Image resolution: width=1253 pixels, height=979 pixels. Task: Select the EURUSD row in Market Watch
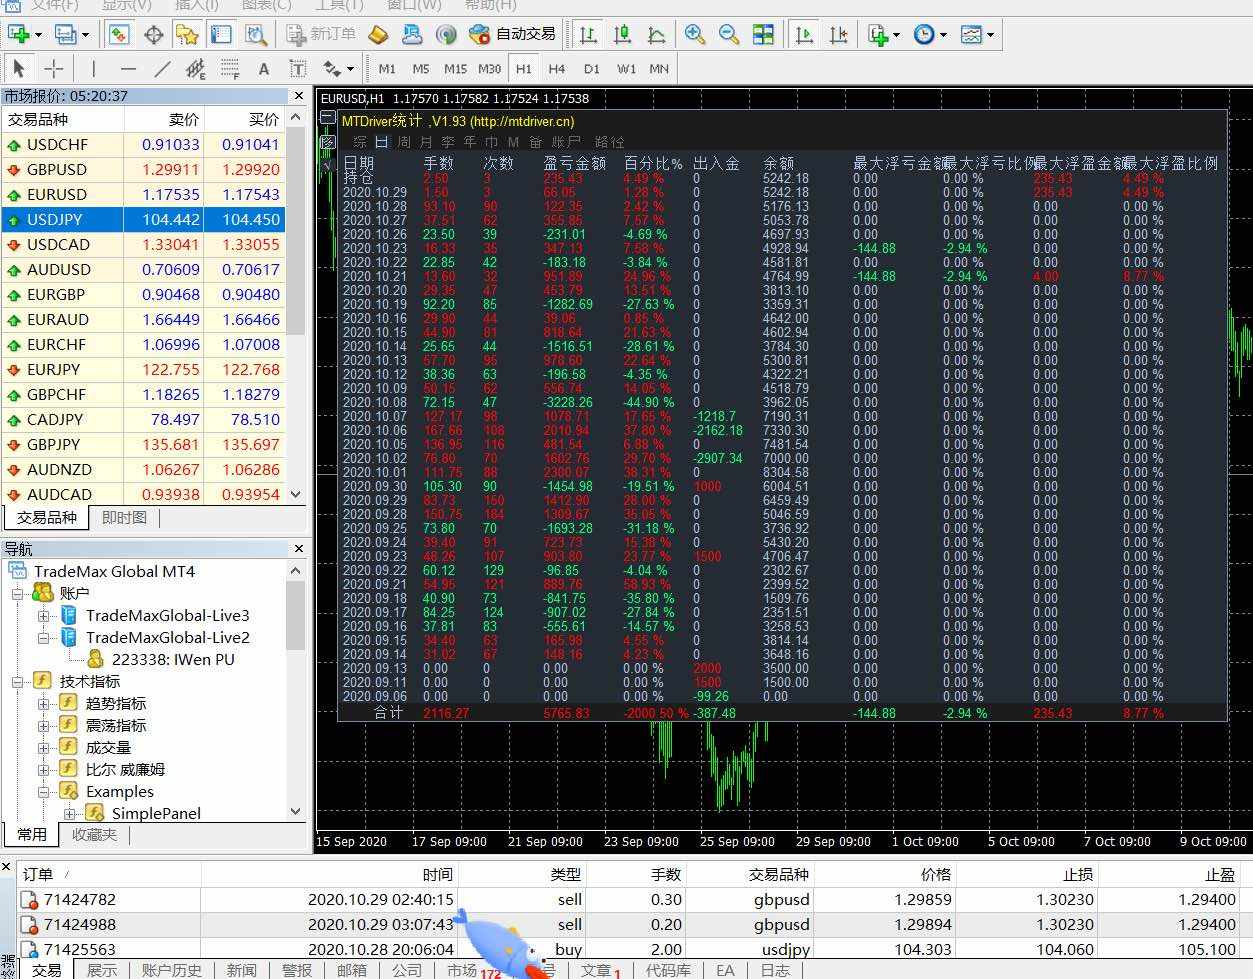[57, 195]
